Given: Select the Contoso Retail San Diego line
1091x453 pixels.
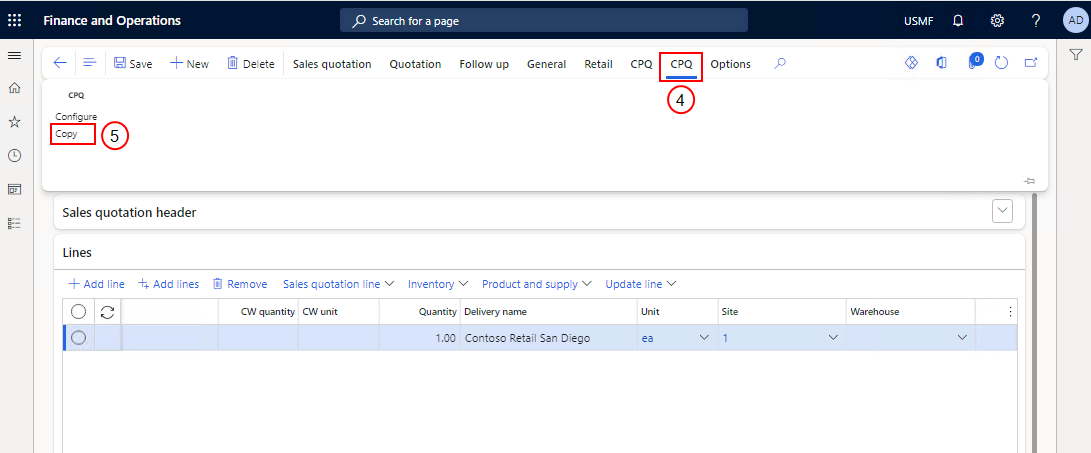Looking at the screenshot, I should click(79, 337).
